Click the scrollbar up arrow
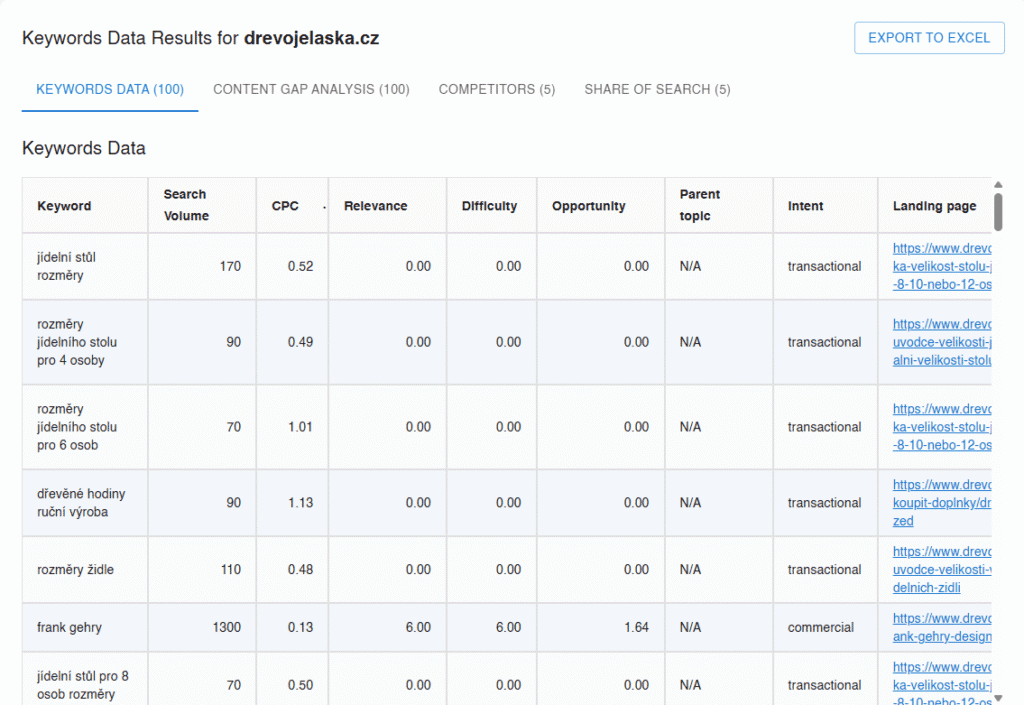This screenshot has width=1024, height=705. [x=998, y=185]
